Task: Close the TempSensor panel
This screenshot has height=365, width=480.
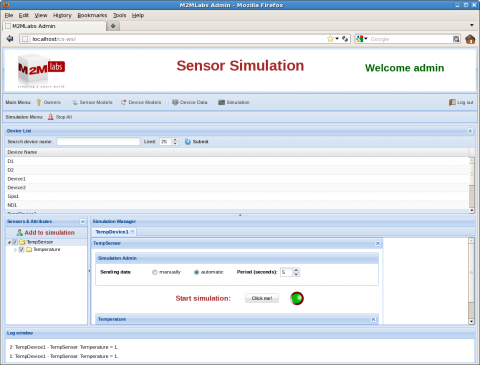Action: point(378,243)
